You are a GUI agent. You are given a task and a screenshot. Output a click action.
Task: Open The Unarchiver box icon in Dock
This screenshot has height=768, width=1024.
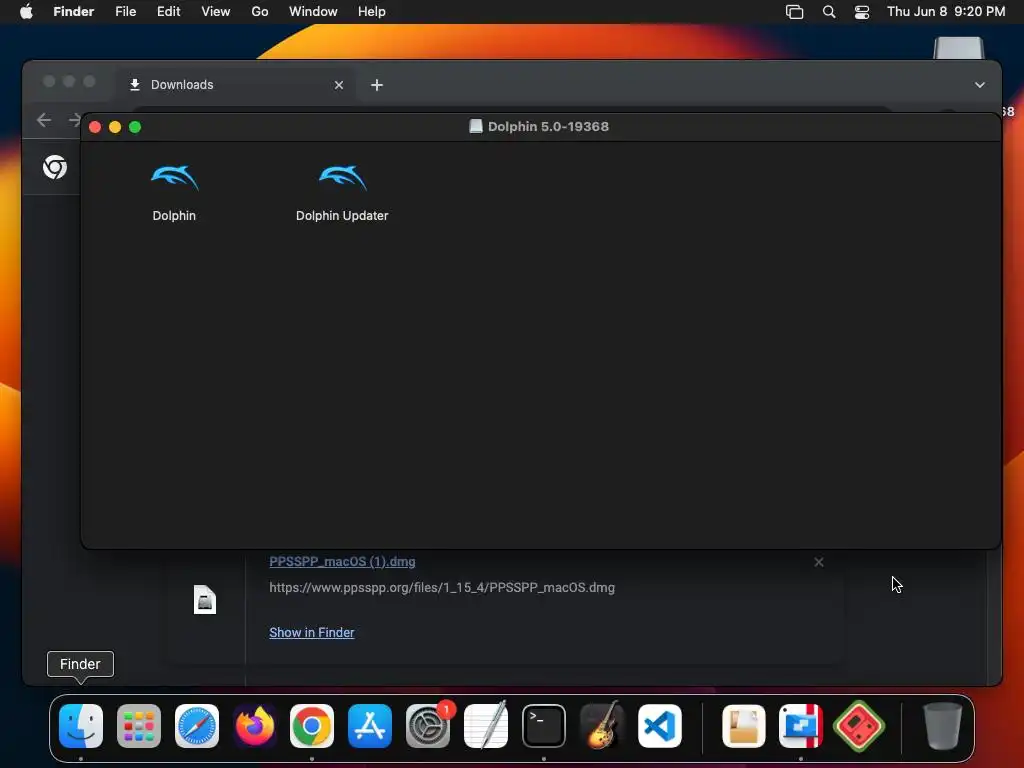coord(744,726)
